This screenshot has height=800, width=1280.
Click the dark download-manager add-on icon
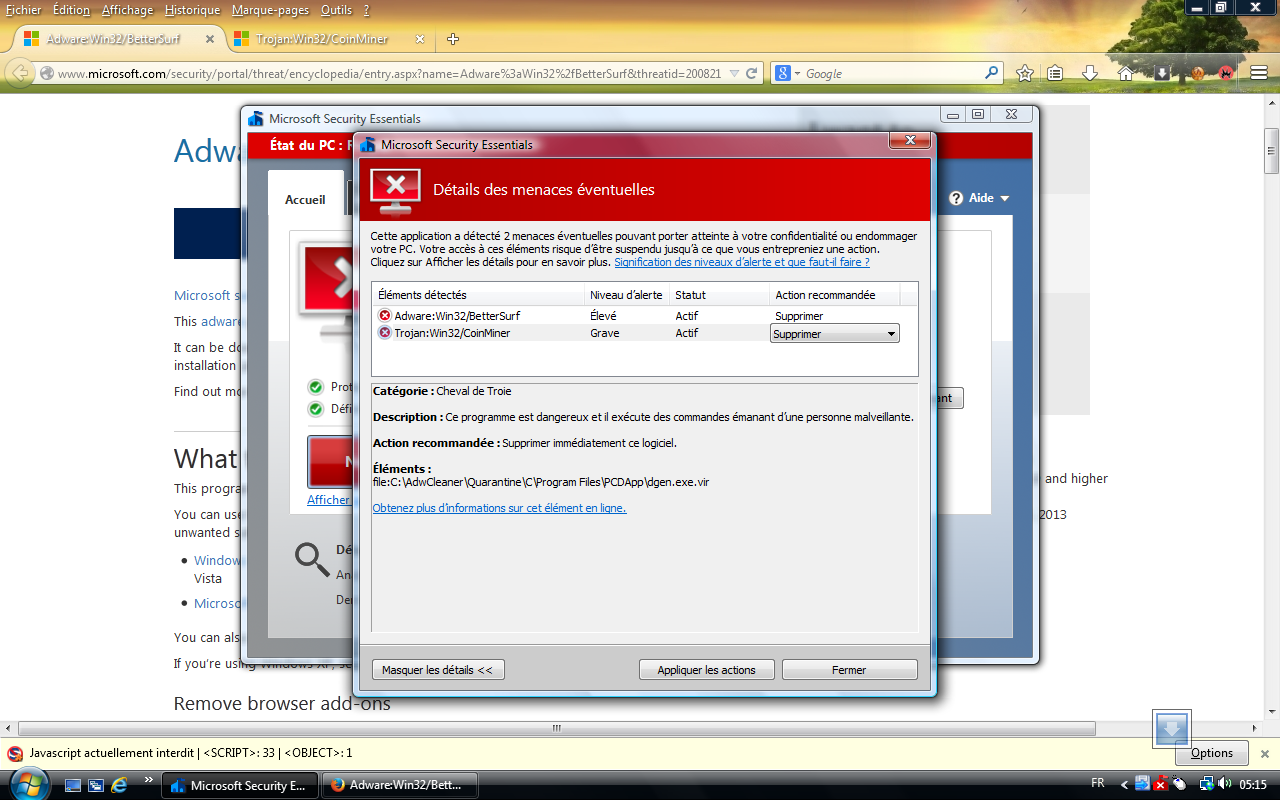tap(1161, 73)
